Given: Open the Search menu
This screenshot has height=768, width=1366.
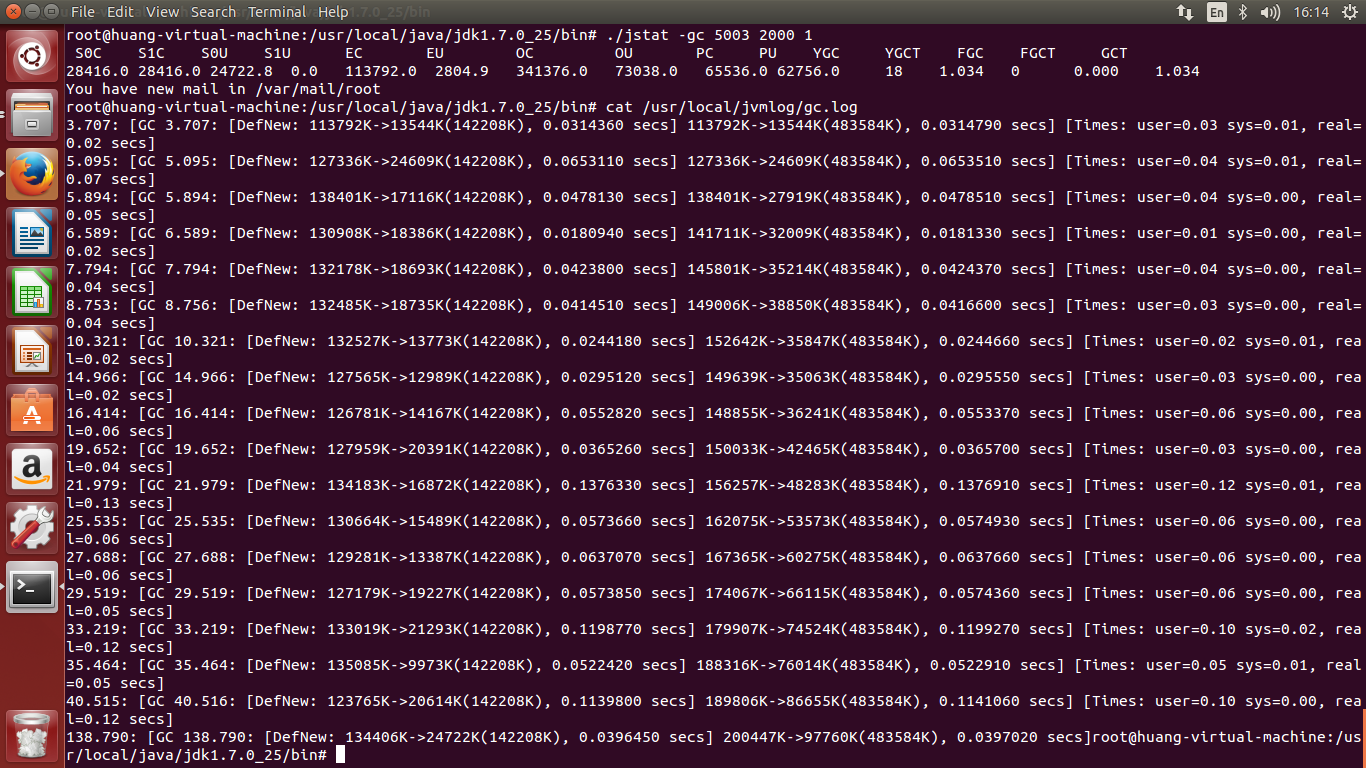Looking at the screenshot, I should pyautogui.click(x=213, y=12).
